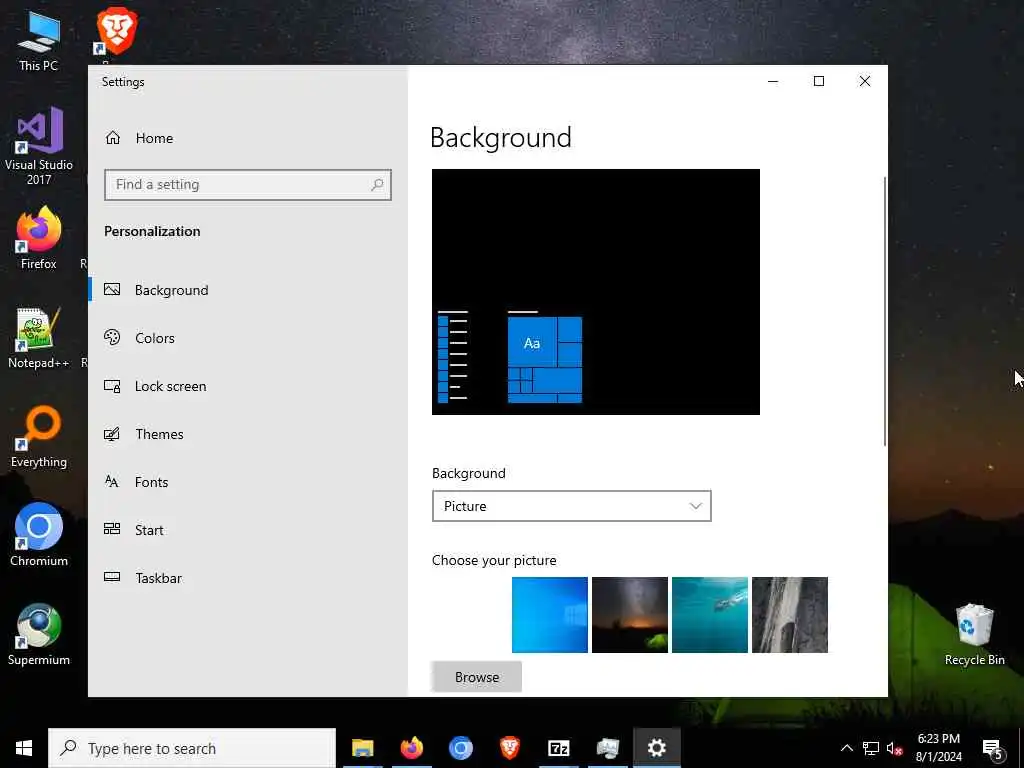Click the Browse button
This screenshot has width=1024, height=768.
[477, 677]
